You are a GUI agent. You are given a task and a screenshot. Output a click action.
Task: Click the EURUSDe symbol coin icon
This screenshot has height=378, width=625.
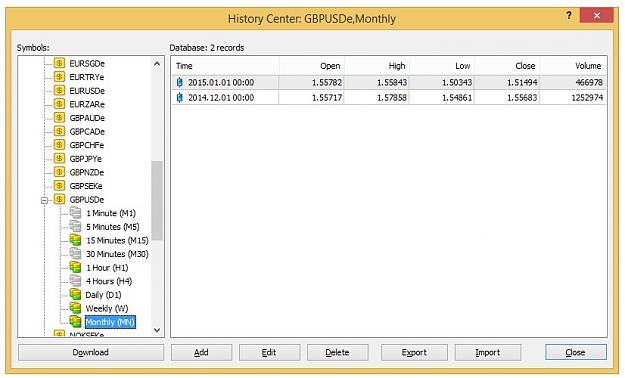coord(59,91)
